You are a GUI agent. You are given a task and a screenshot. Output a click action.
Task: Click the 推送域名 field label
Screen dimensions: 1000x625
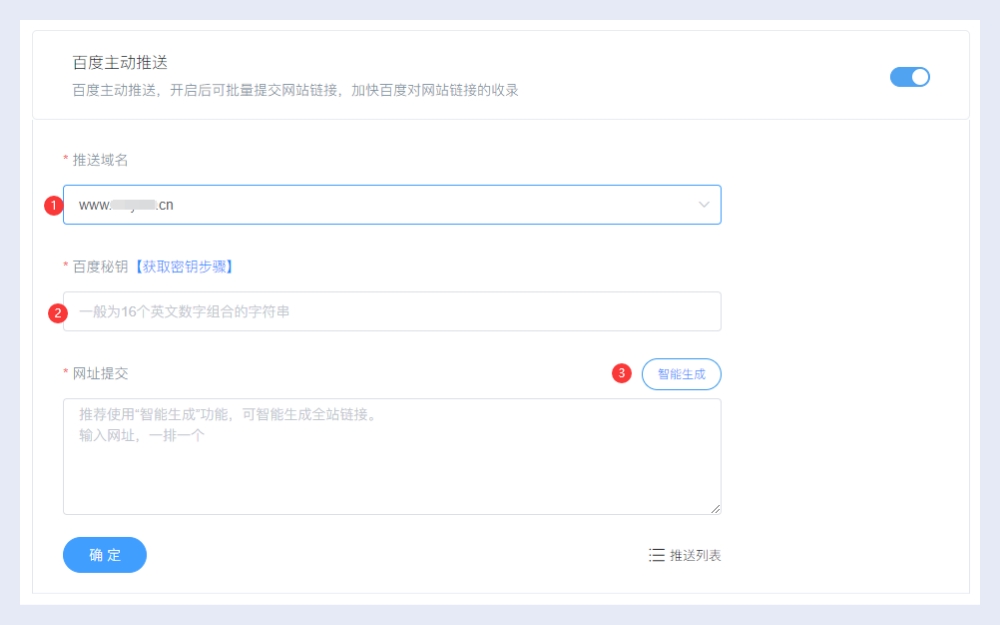(x=100, y=160)
